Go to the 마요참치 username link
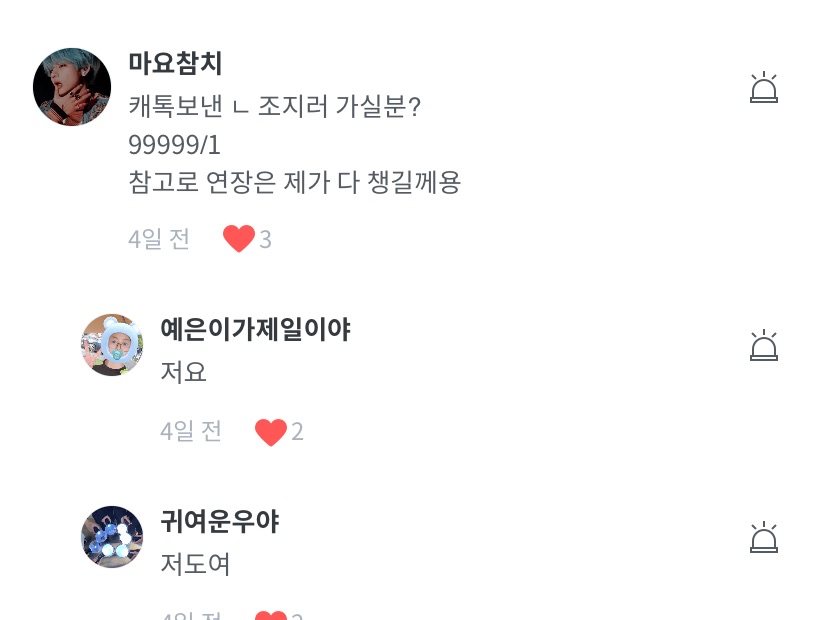828x620 pixels. [175, 64]
